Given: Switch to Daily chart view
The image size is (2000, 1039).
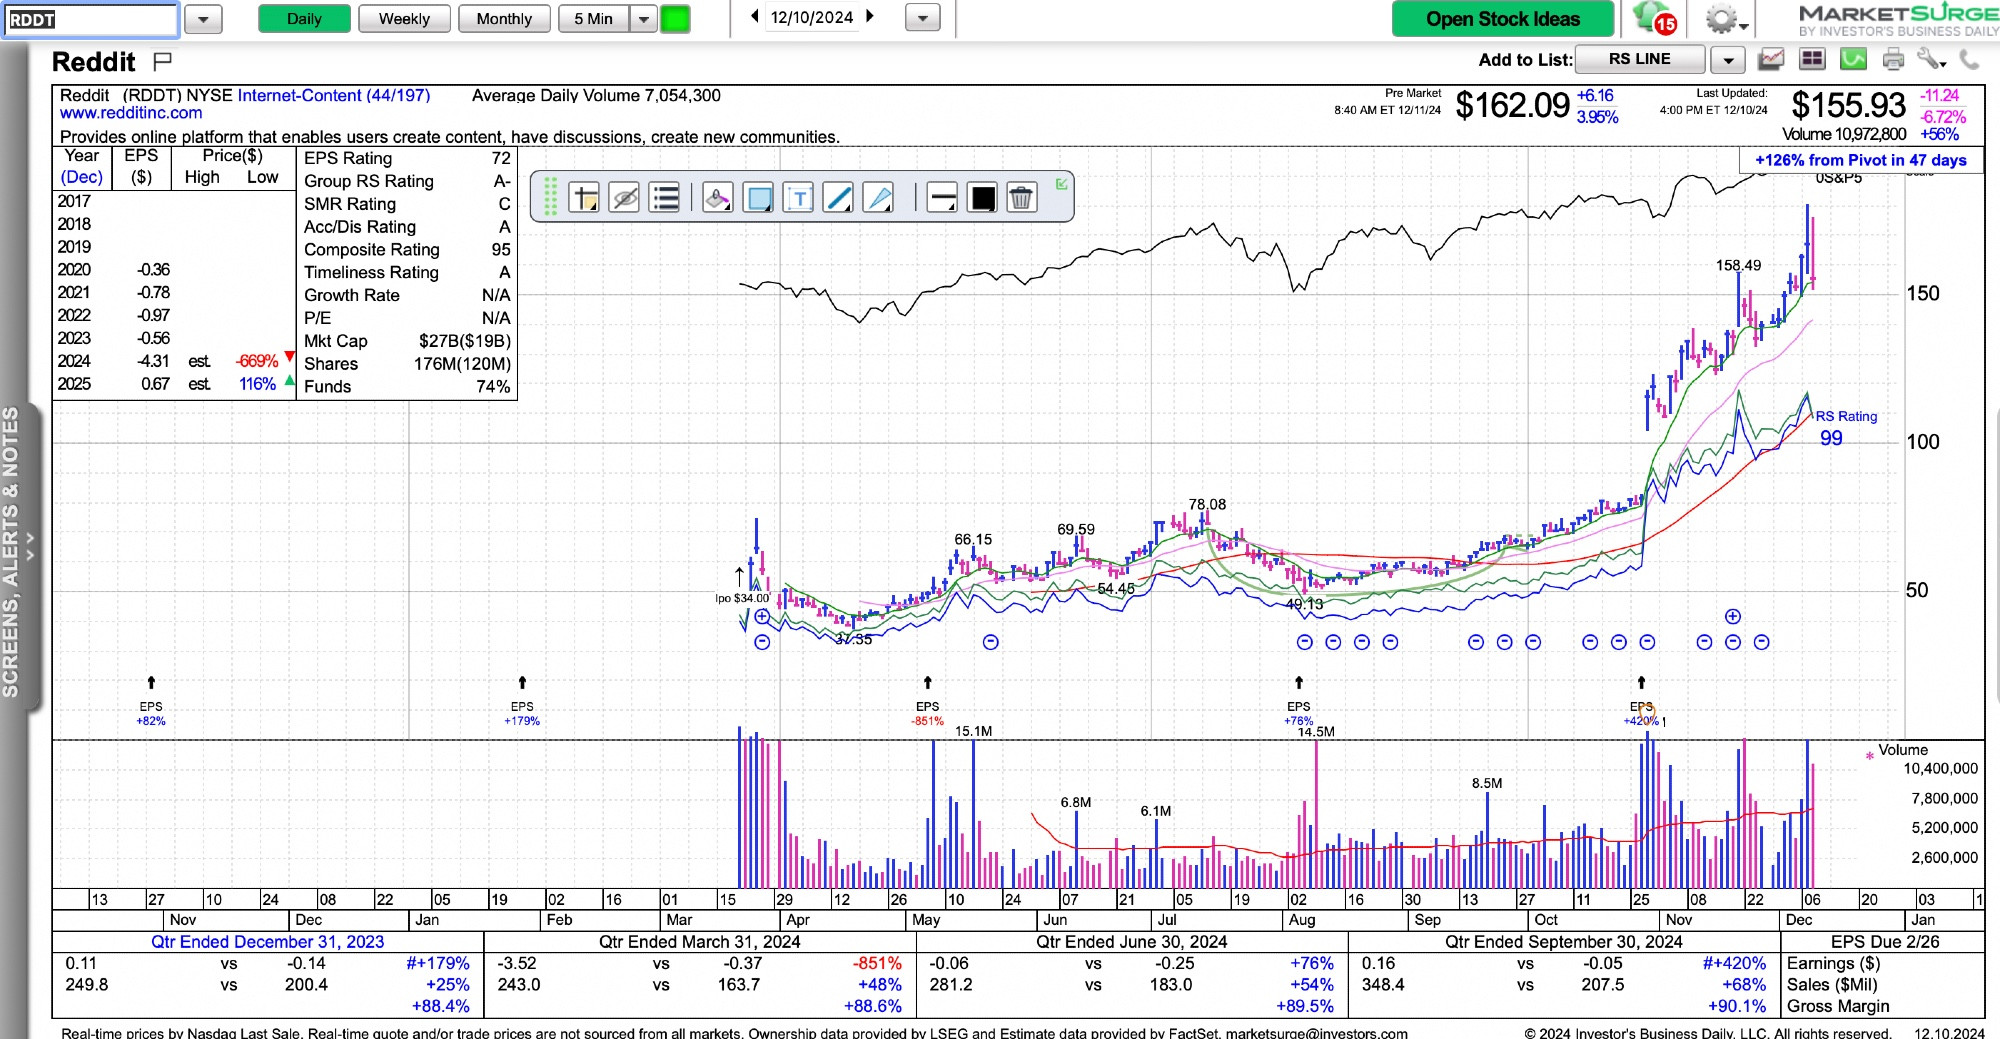Looking at the screenshot, I should [304, 19].
